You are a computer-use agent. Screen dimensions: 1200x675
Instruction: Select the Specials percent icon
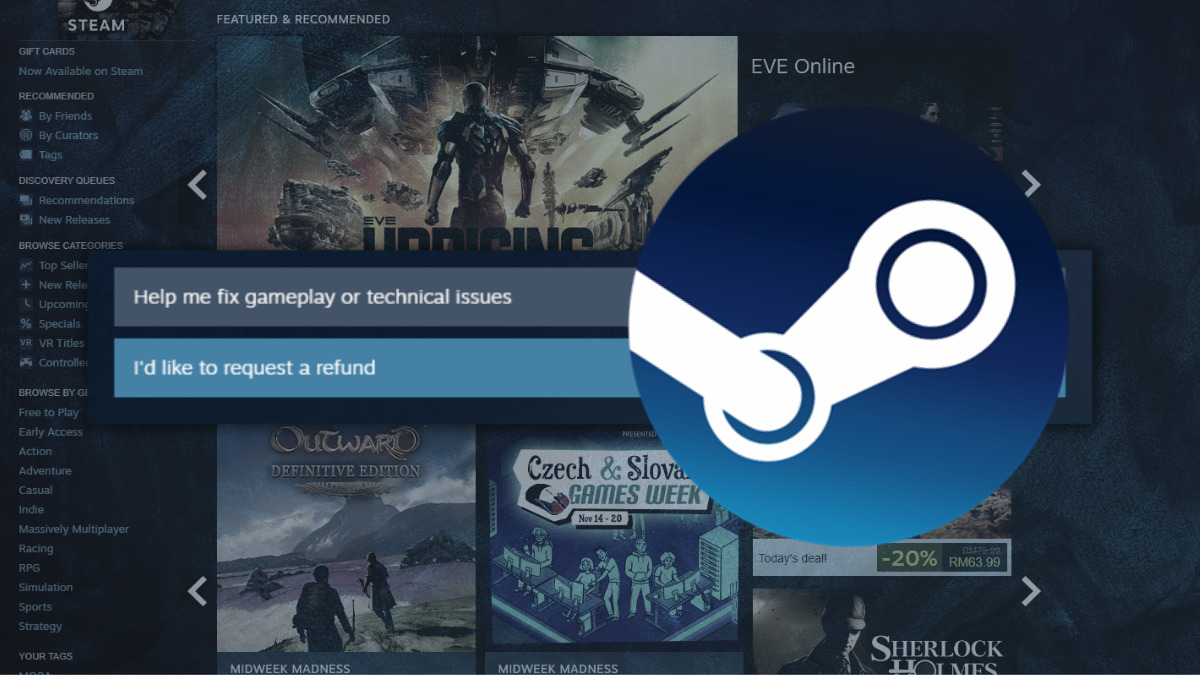click(x=28, y=323)
